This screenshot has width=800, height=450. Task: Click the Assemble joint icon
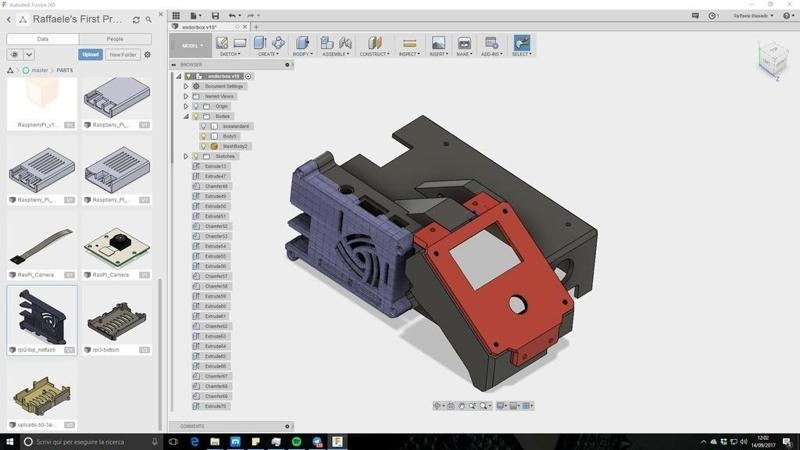345,43
